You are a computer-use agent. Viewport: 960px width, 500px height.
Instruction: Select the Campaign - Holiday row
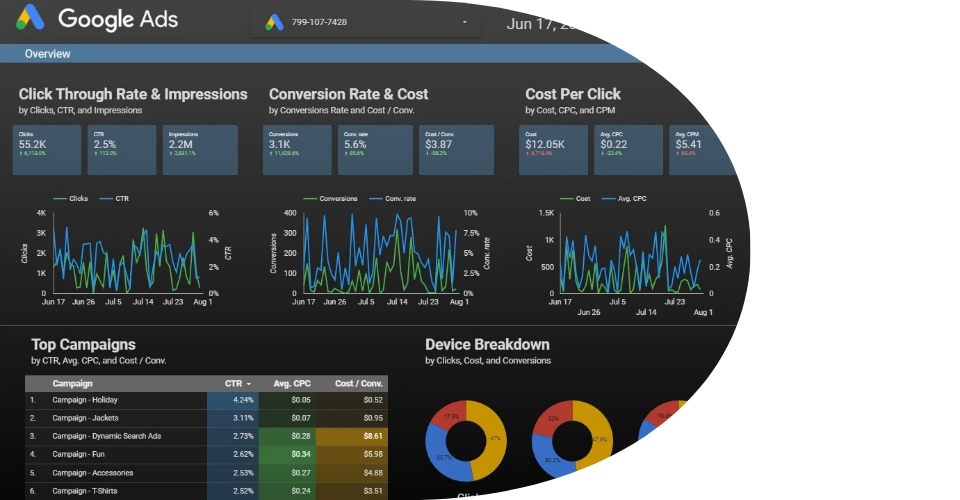pos(85,400)
